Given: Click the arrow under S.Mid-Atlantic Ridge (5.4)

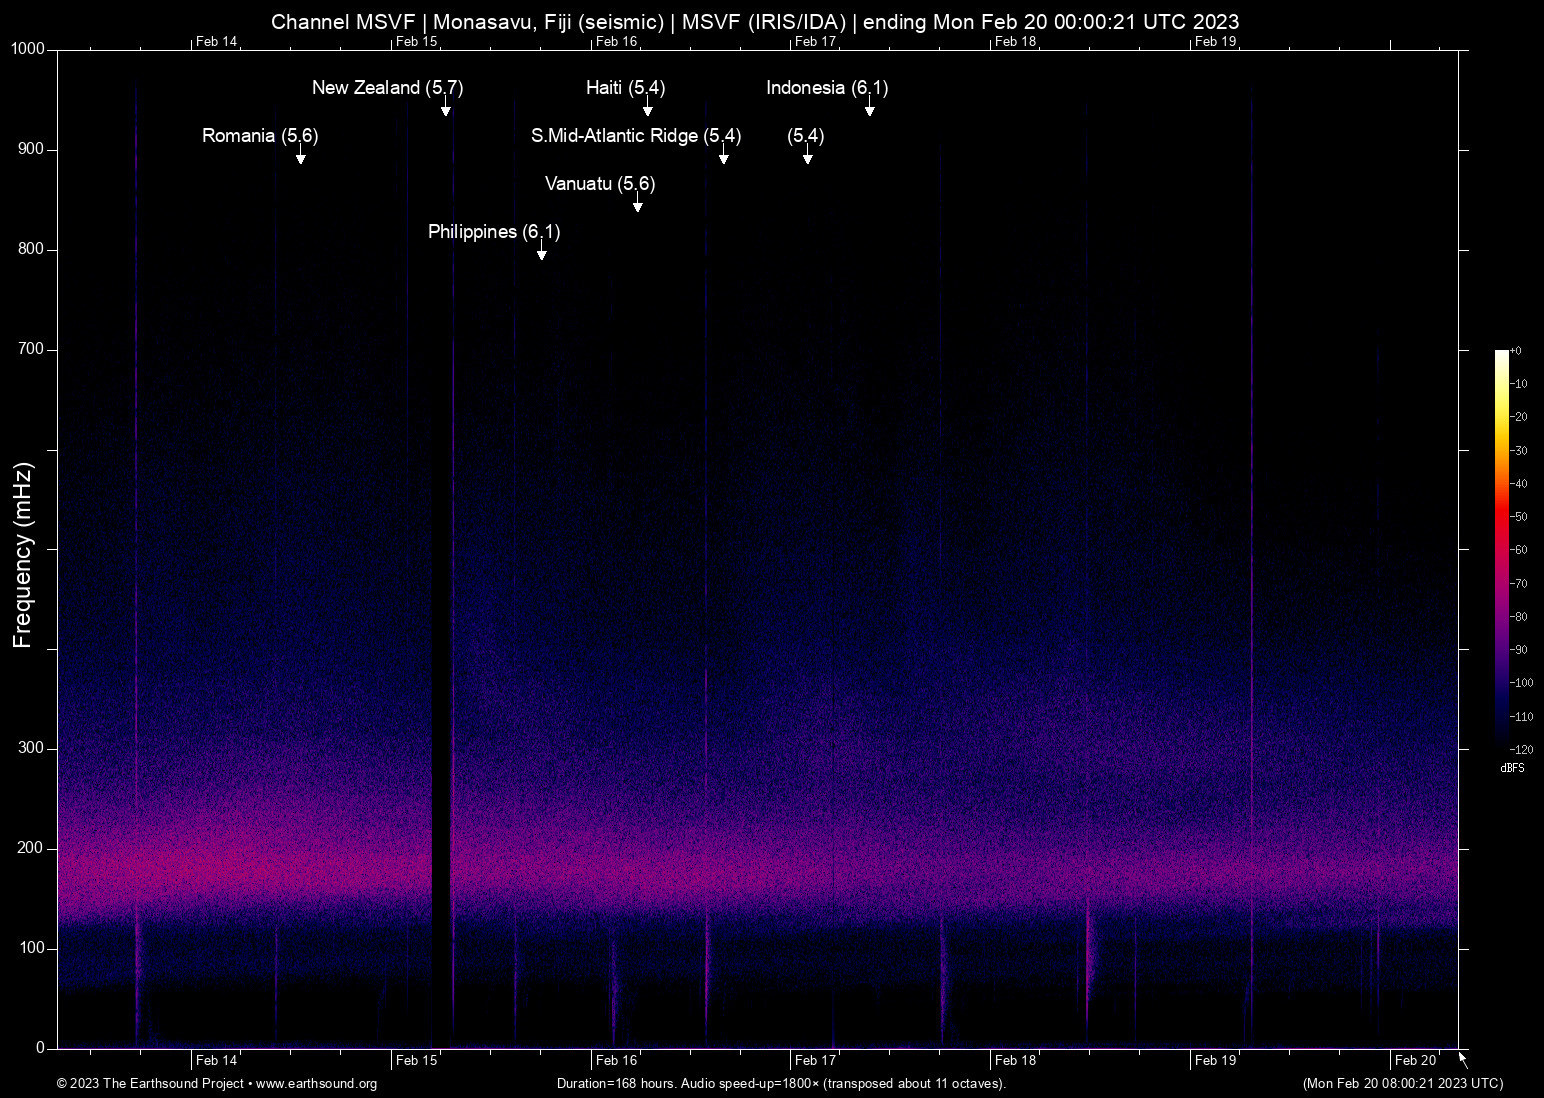Looking at the screenshot, I should coord(723,155).
